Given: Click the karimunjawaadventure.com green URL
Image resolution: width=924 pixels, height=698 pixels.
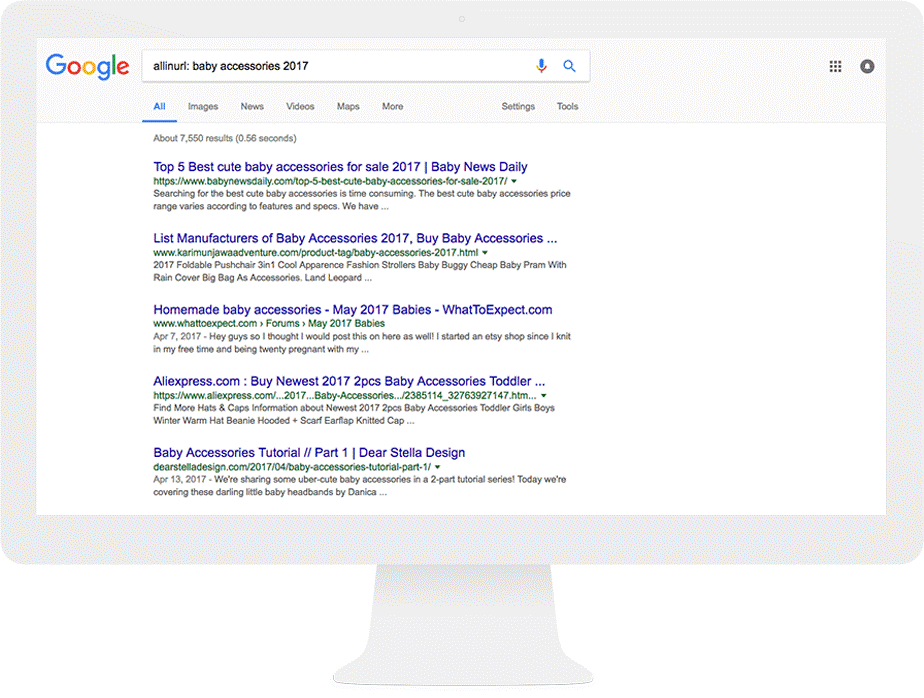Looking at the screenshot, I should (316, 253).
